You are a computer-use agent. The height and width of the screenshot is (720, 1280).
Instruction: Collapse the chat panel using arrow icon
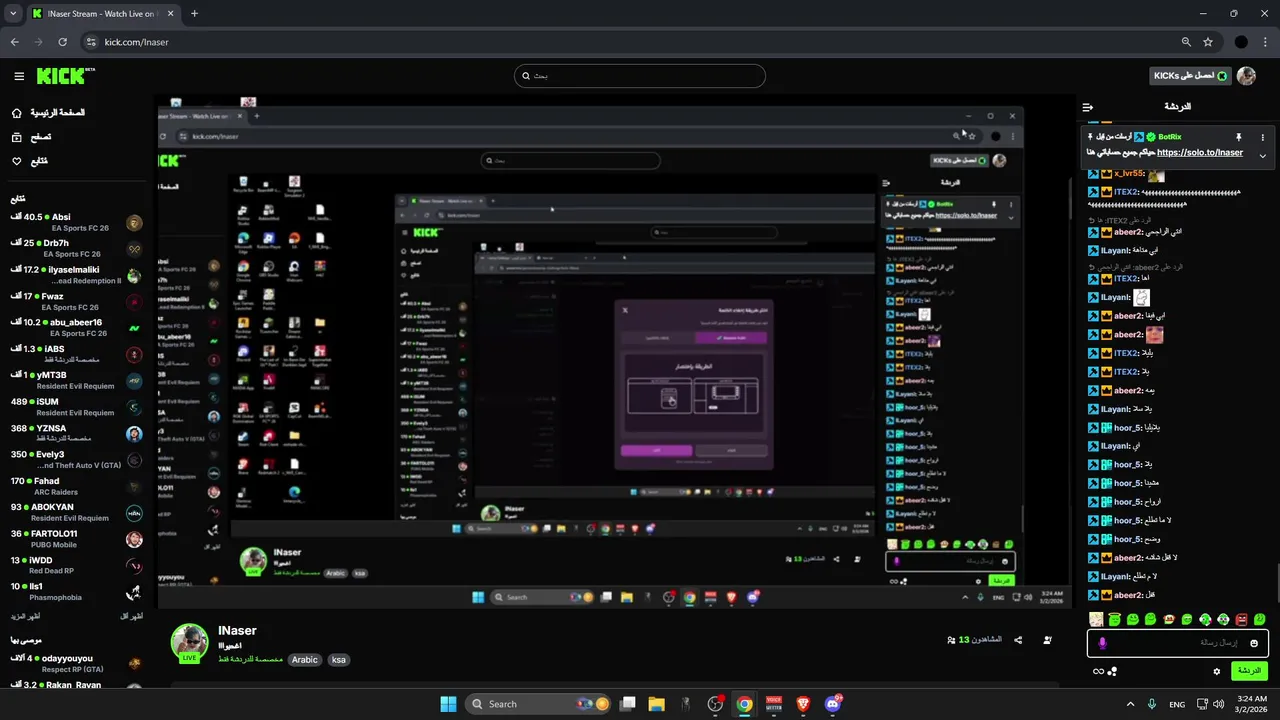click(1088, 107)
